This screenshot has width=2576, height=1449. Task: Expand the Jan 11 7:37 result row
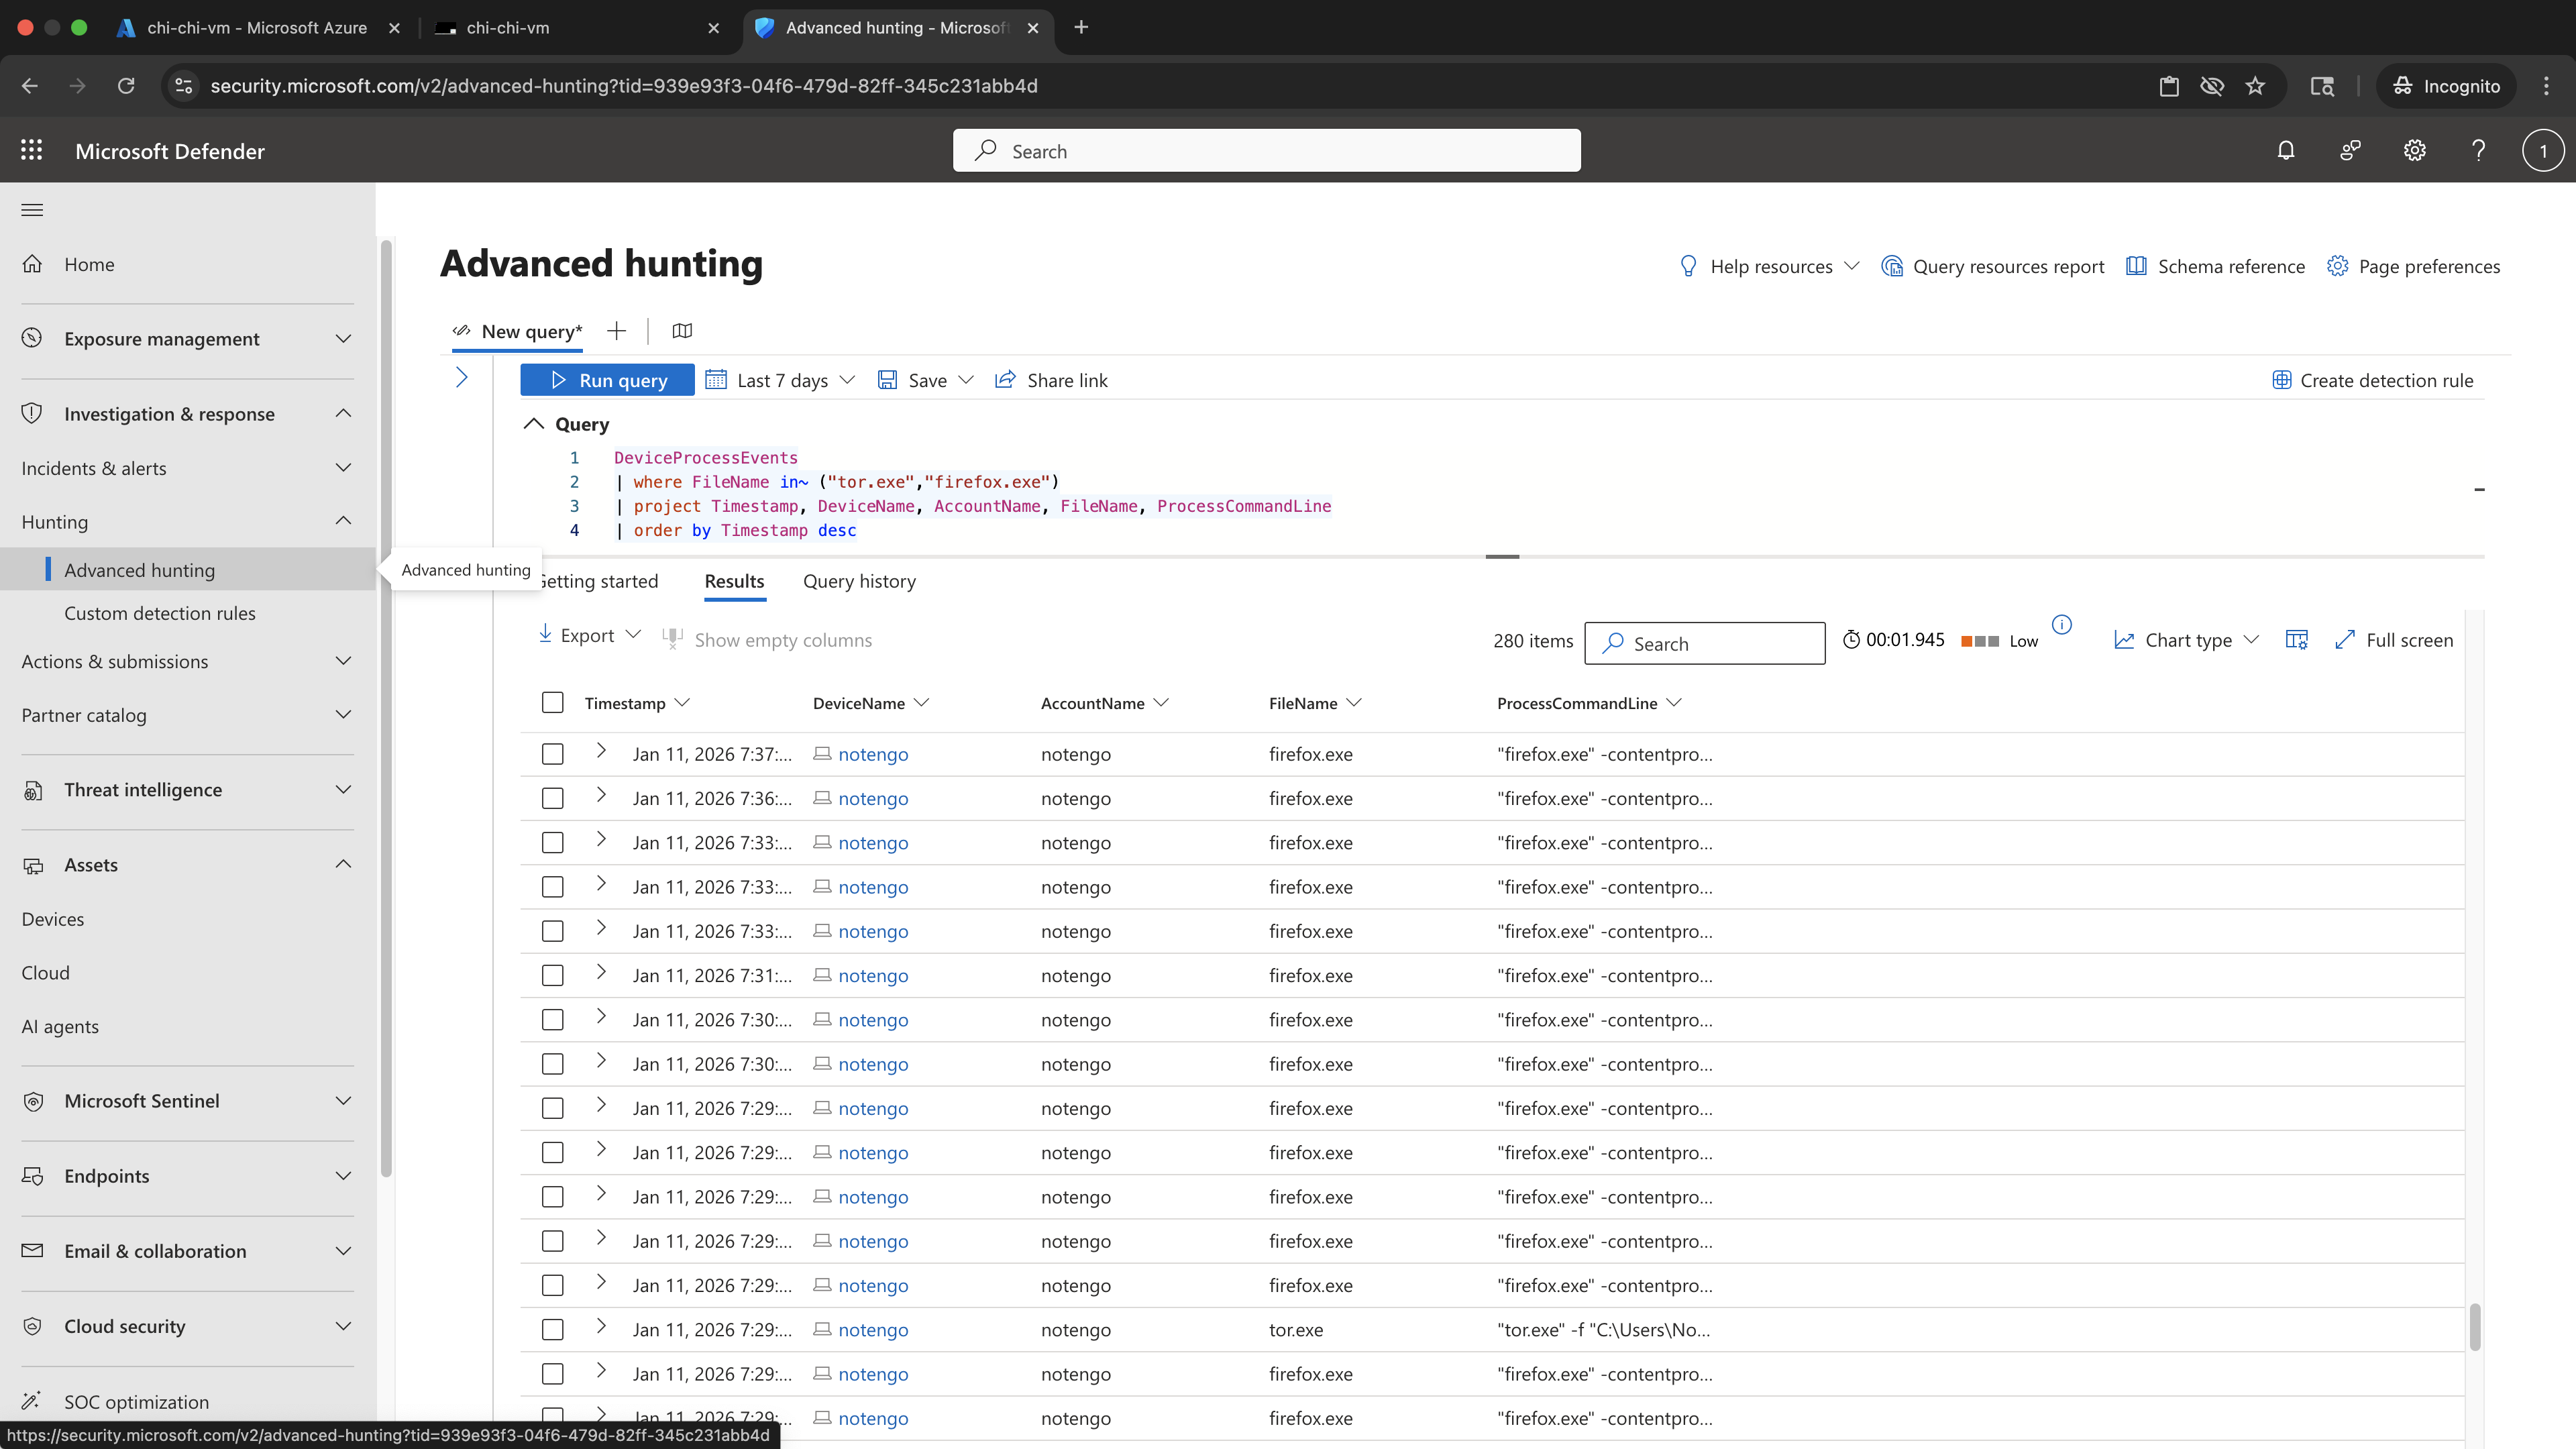click(601, 750)
